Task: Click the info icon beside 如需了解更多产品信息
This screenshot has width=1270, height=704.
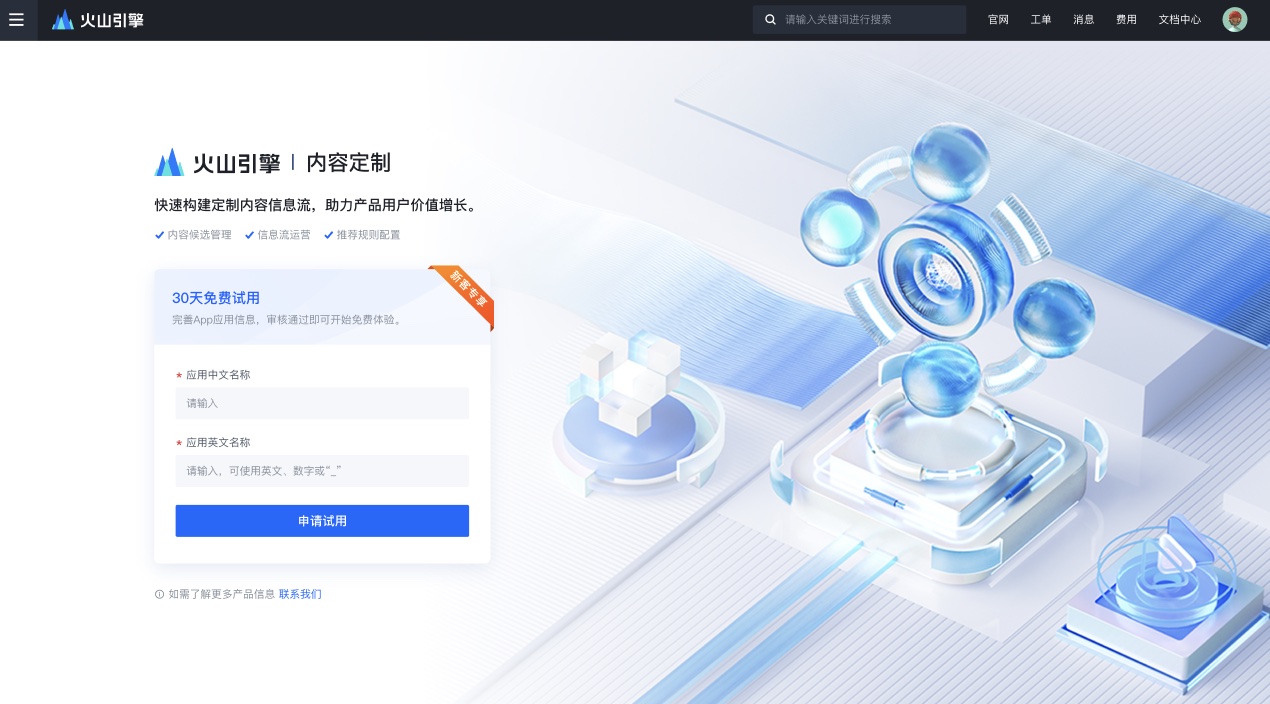Action: tap(159, 594)
